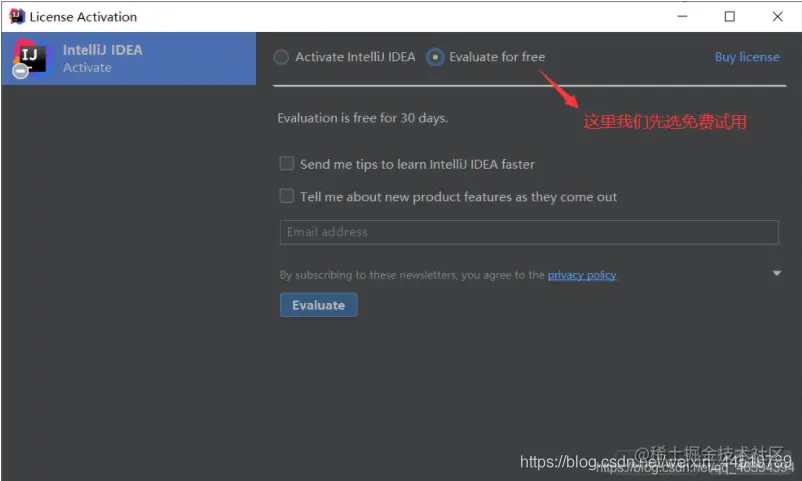Select the Activate IntelliJ IDEA radio button

(x=281, y=57)
